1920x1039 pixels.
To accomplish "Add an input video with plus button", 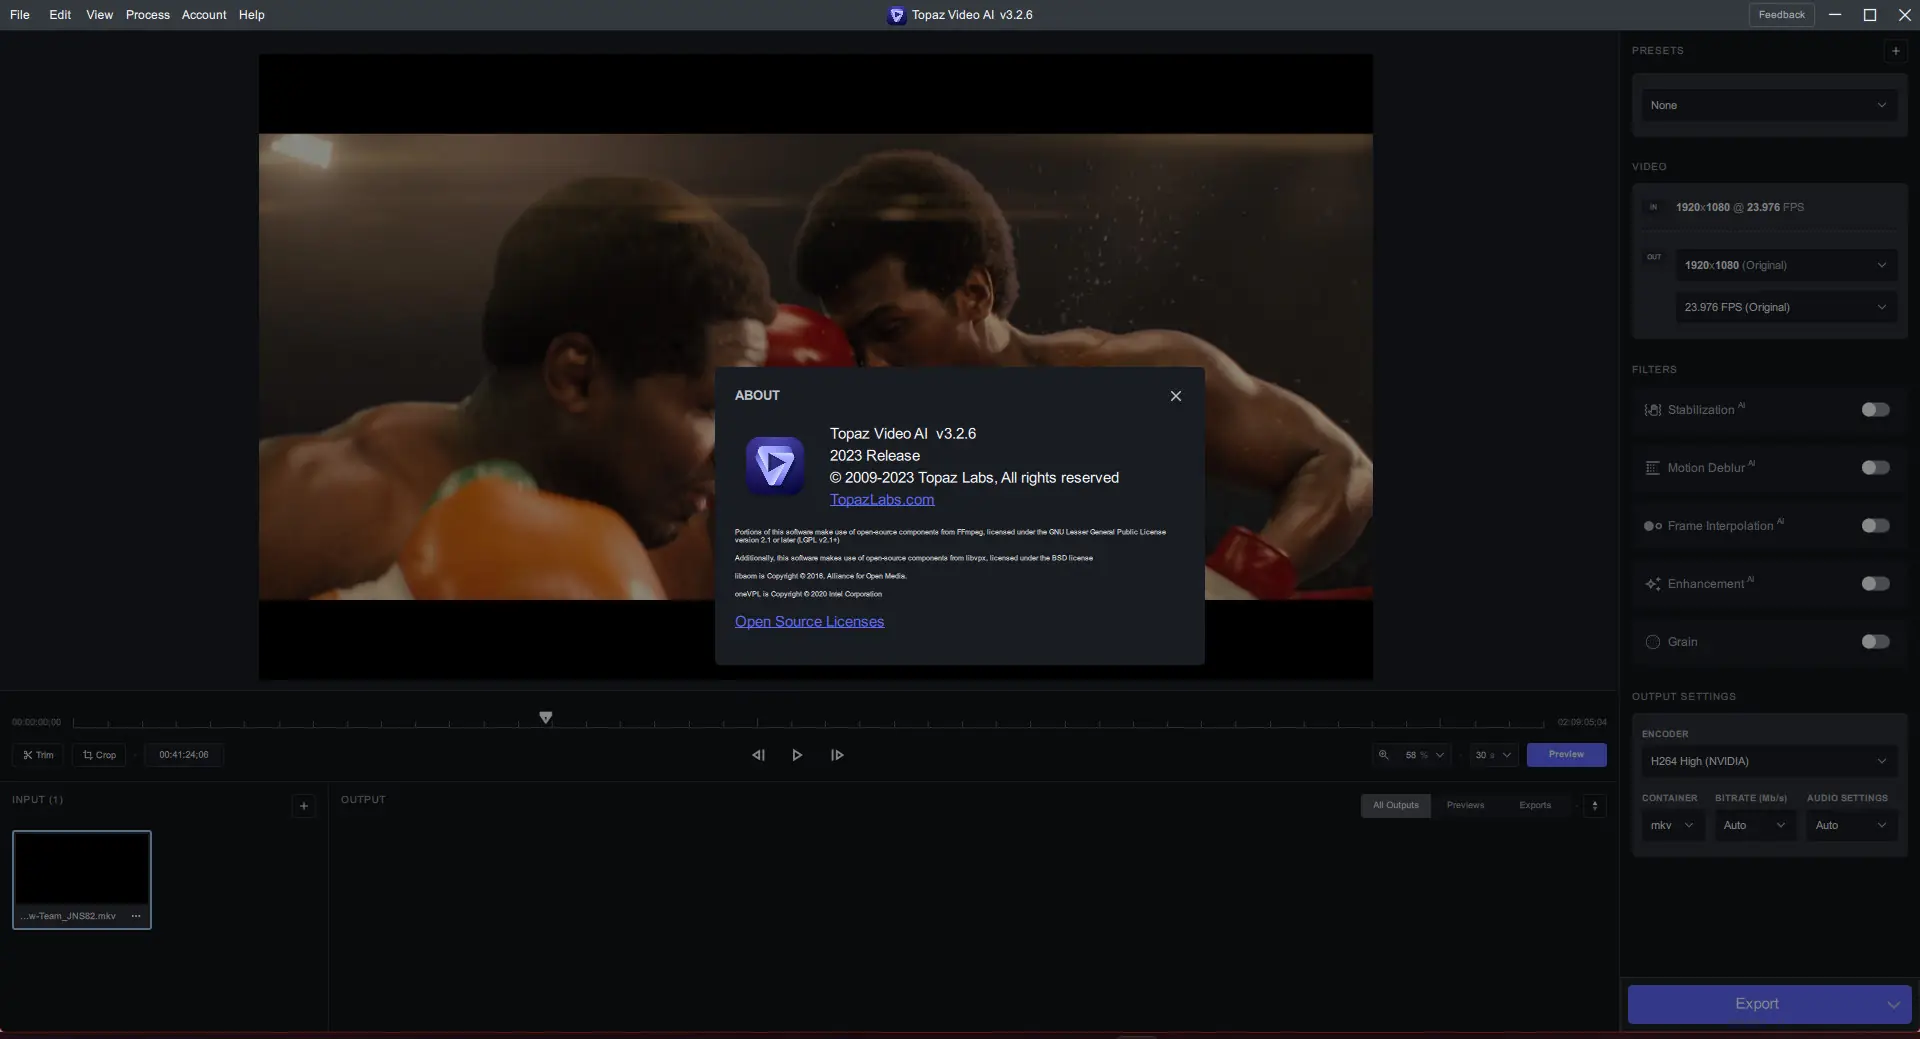I will tap(304, 806).
